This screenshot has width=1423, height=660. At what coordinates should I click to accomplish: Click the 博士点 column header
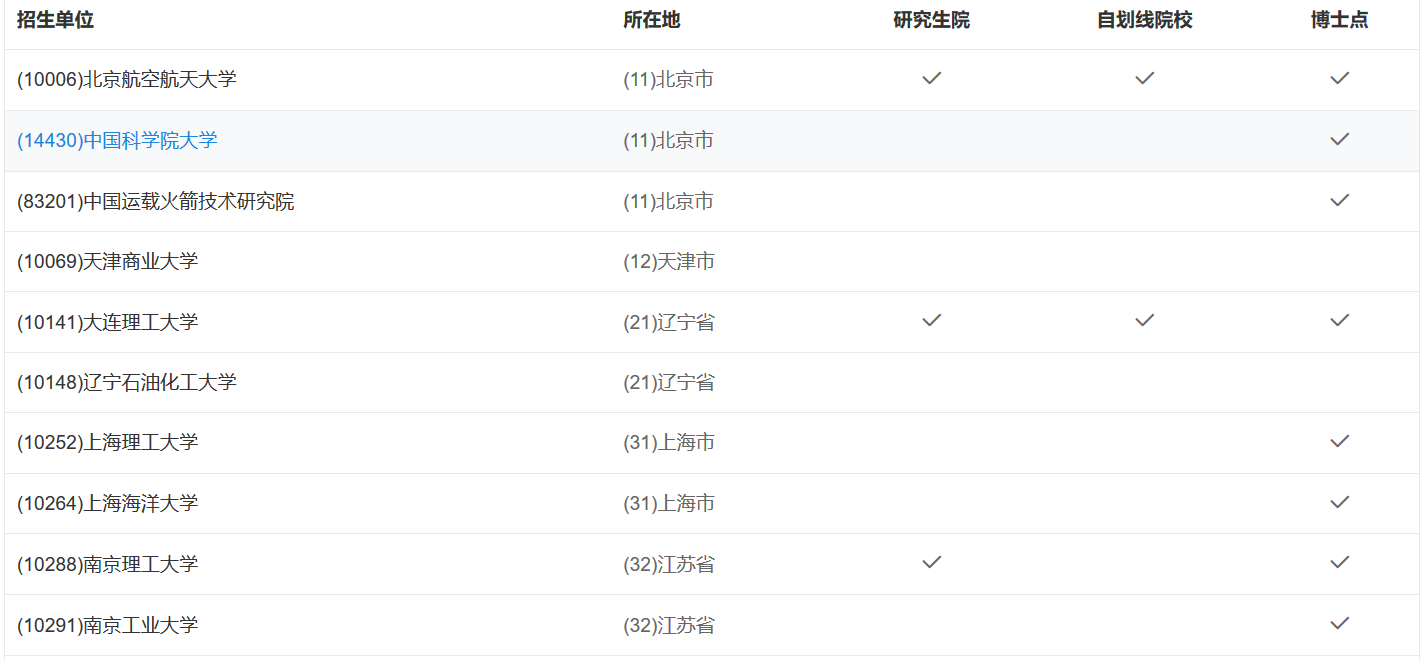(x=1339, y=20)
